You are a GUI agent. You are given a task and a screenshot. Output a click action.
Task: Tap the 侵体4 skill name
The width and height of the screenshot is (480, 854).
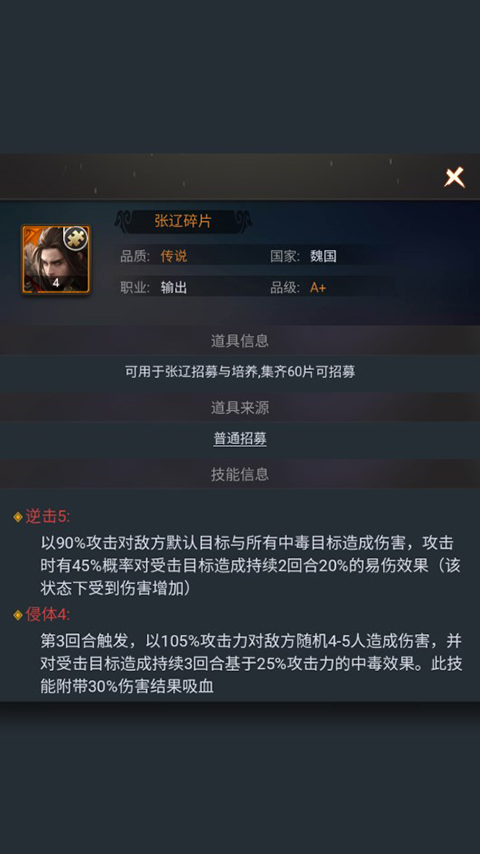tap(47, 615)
